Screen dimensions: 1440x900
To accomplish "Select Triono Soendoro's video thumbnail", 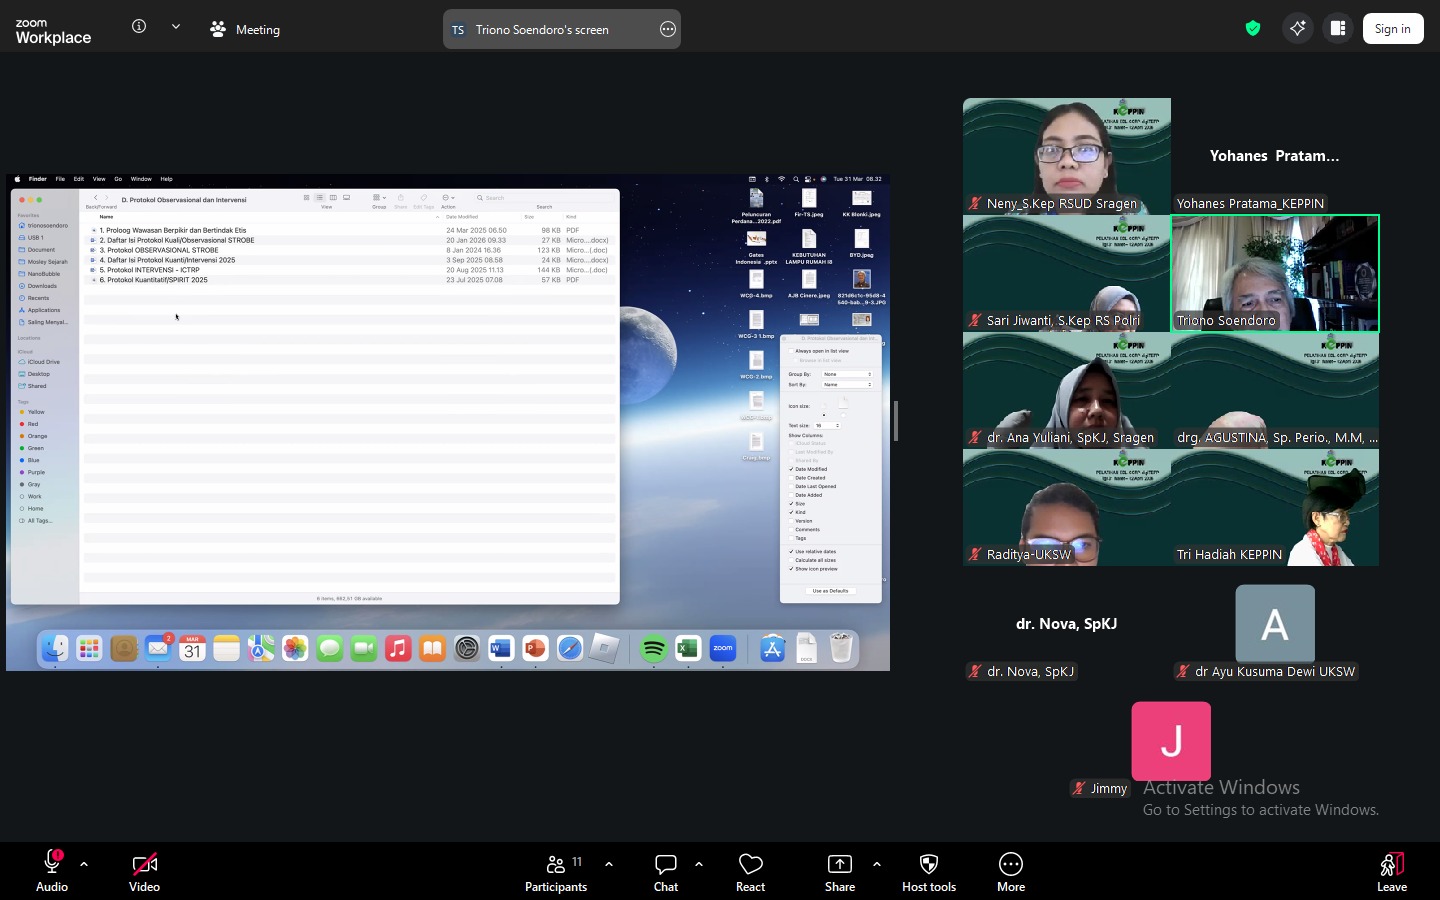I will point(1275,273).
